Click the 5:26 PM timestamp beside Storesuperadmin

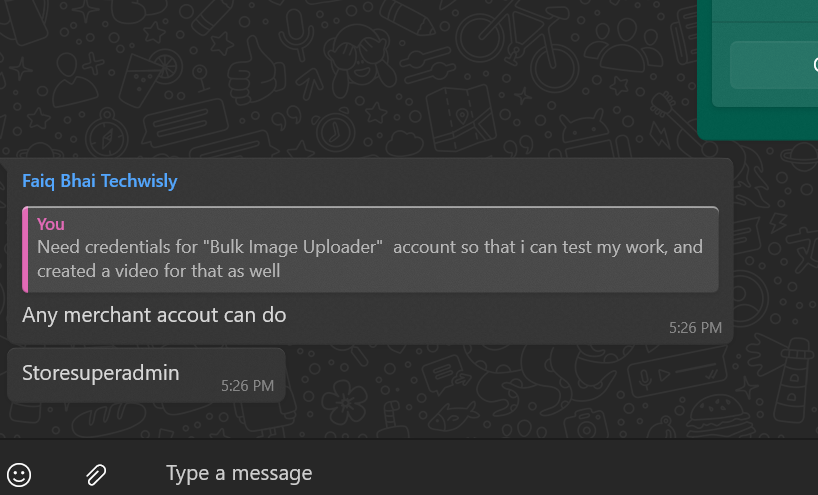coord(247,385)
